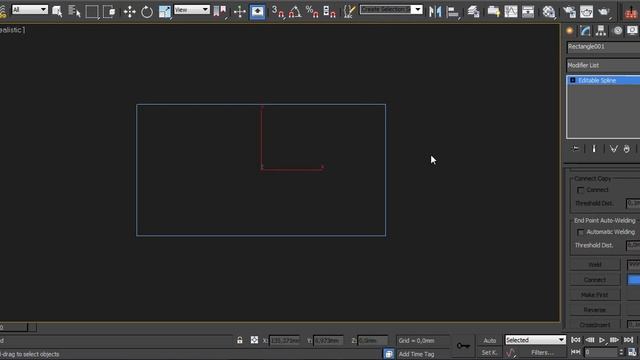Click Remove Modifier from stack icon
Image resolution: width=640 pixels, height=360 pixels.
(627, 149)
